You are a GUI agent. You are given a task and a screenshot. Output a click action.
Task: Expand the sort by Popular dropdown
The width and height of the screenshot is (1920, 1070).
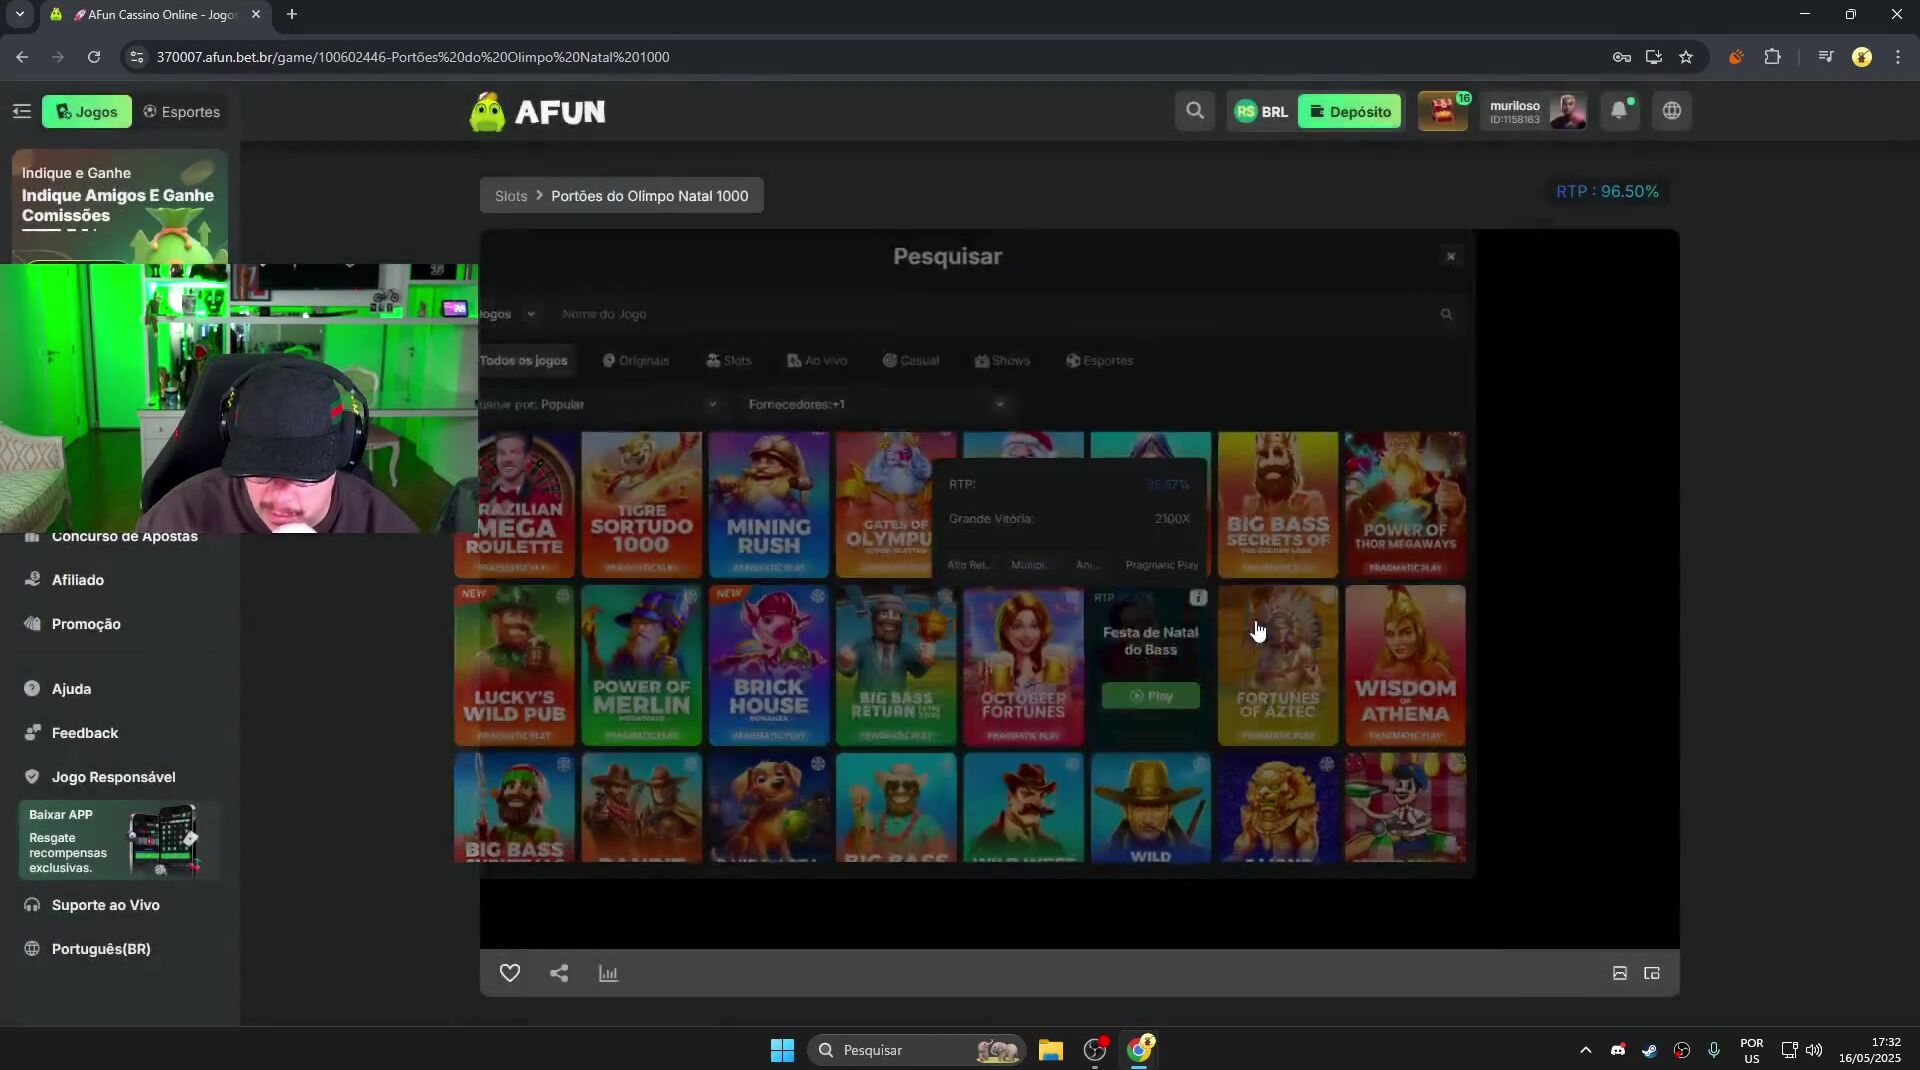(600, 404)
